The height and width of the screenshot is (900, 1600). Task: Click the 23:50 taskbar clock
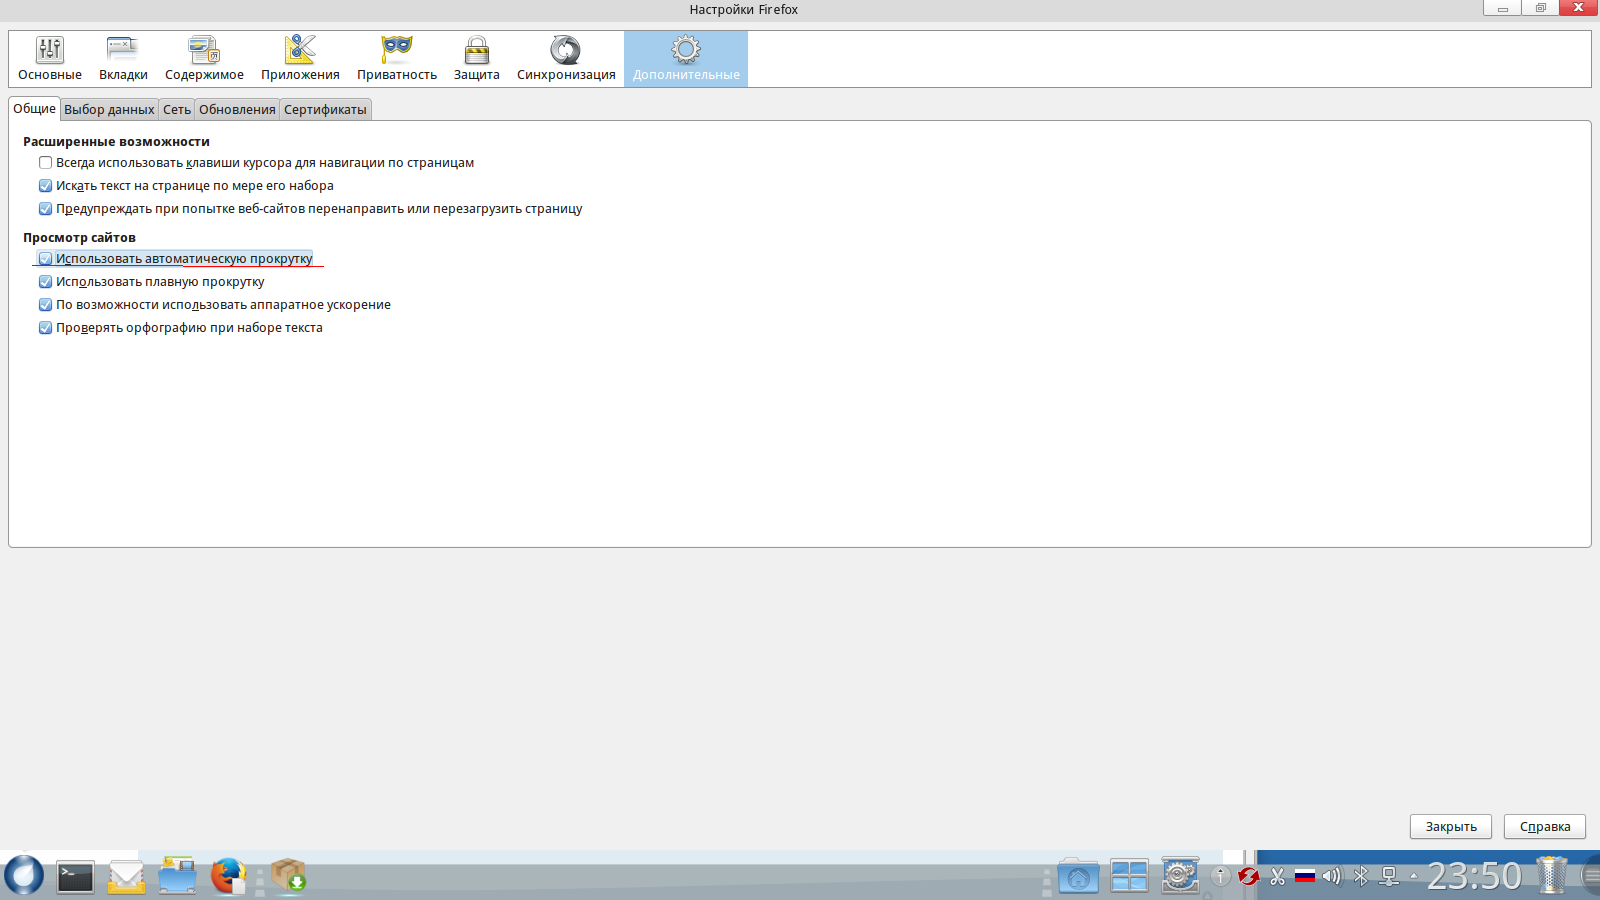click(x=1474, y=876)
